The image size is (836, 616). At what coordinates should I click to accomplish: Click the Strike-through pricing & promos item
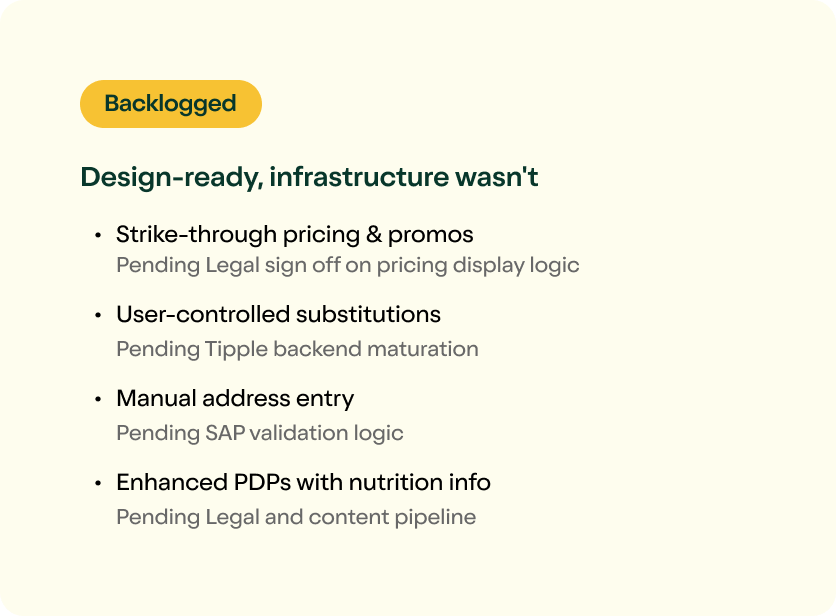[294, 235]
